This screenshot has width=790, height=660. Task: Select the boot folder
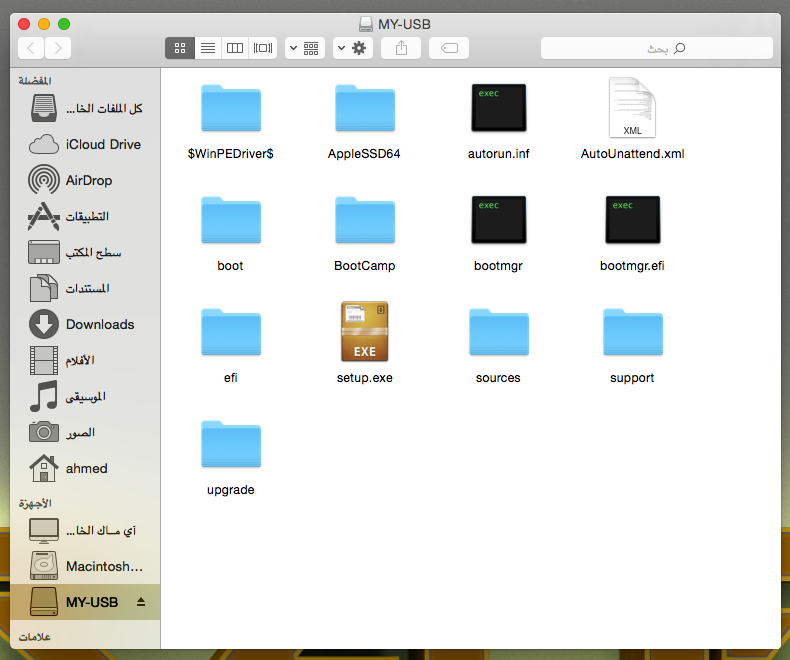(x=231, y=220)
